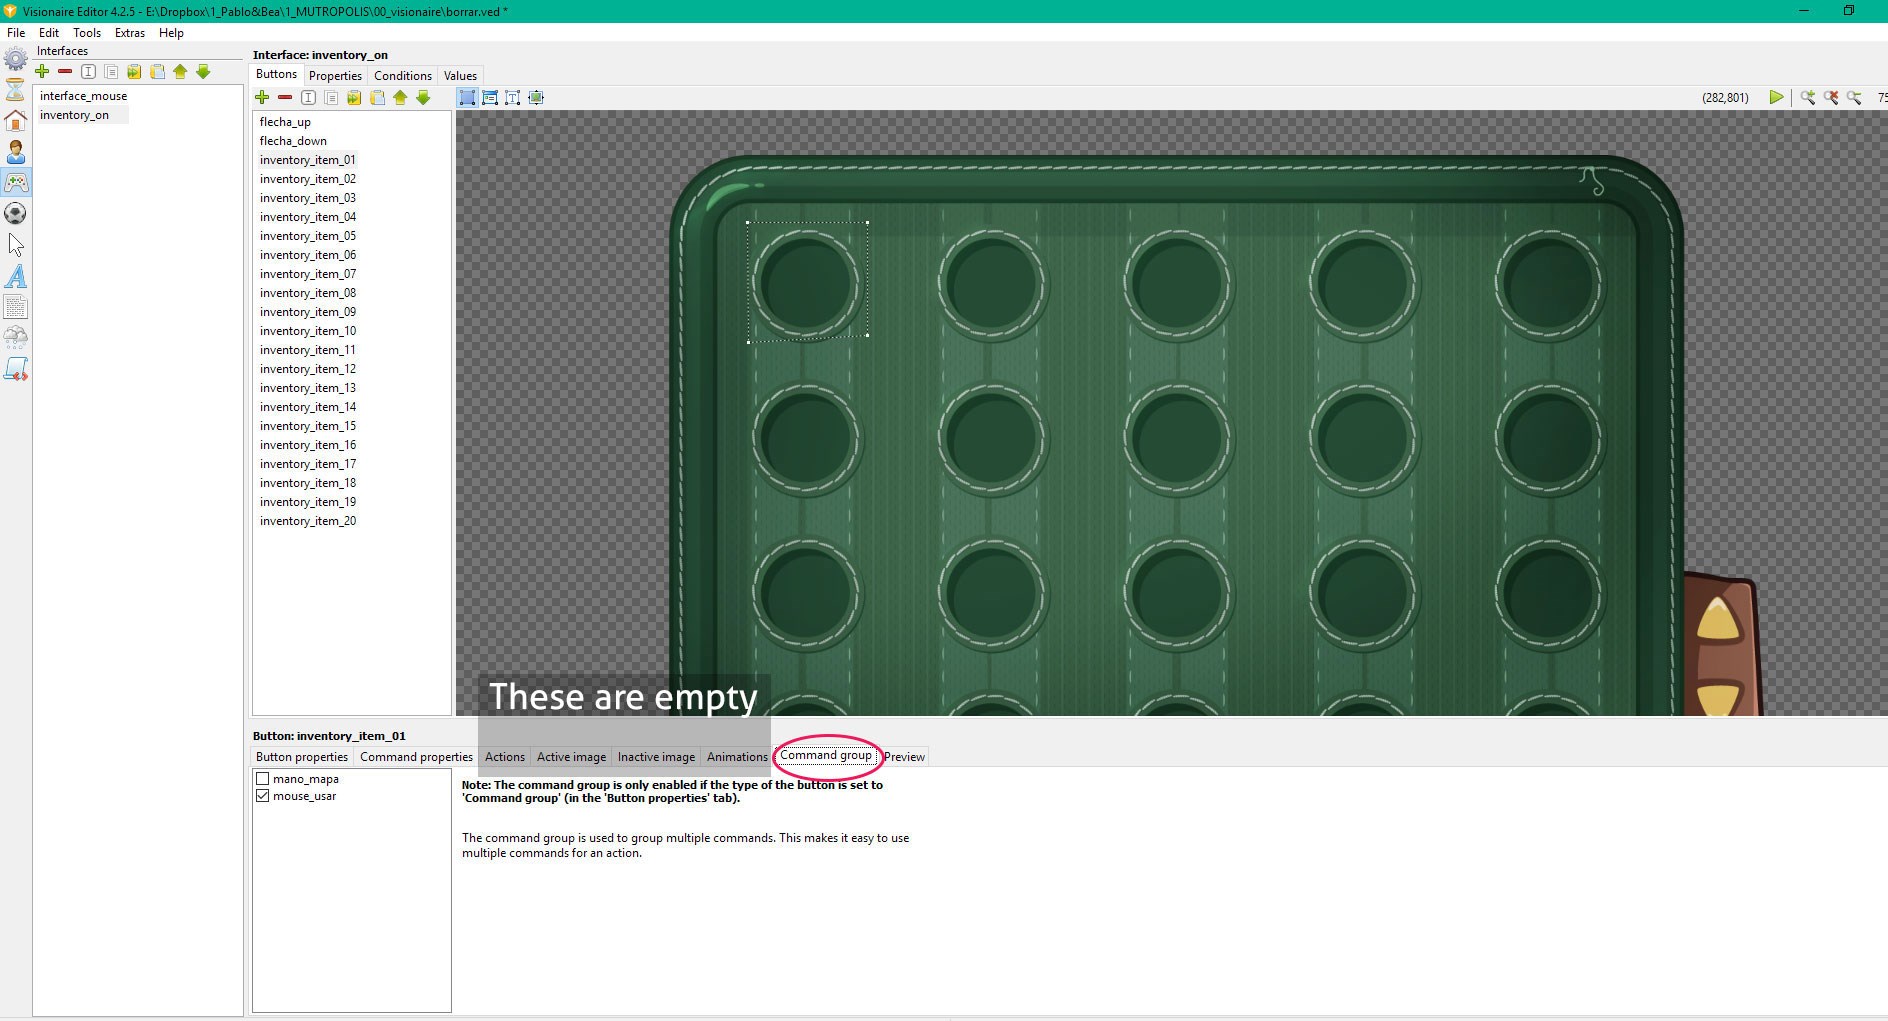Select inventory_item_20 in the button list

coord(308,521)
